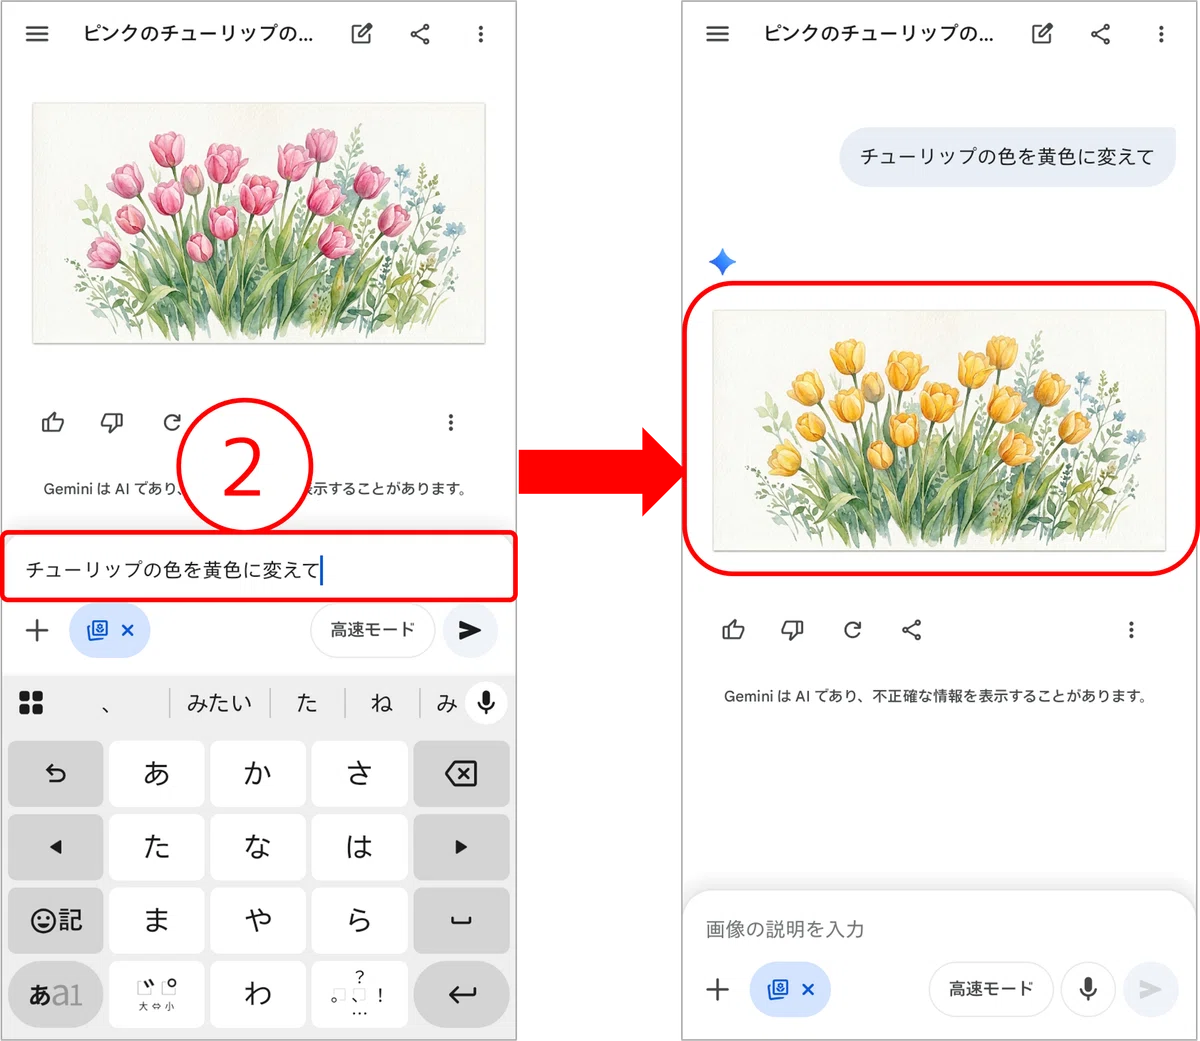
Task: Select the みたい keyboard suggestion
Action: coord(219,703)
